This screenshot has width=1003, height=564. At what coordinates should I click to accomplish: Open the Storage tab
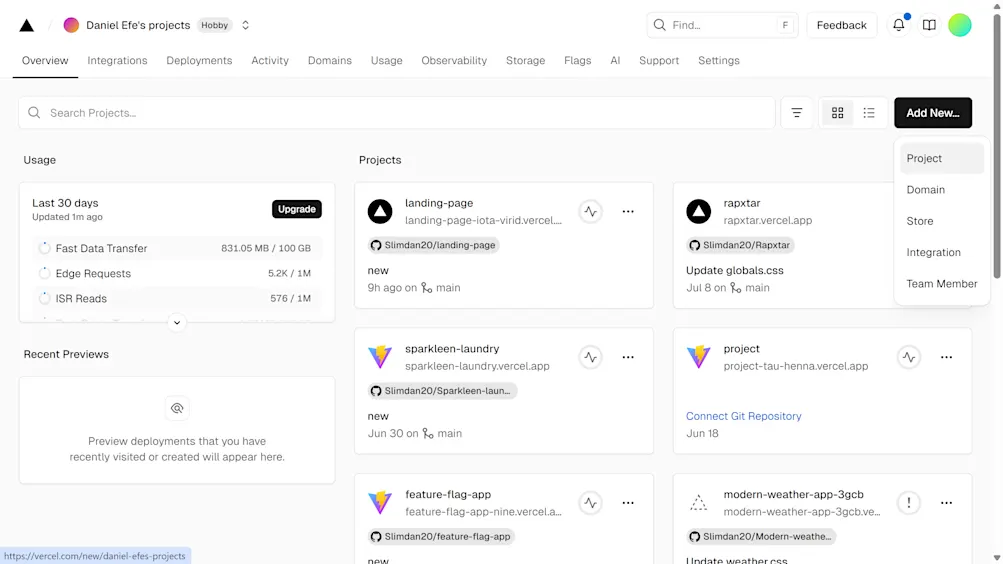point(525,60)
